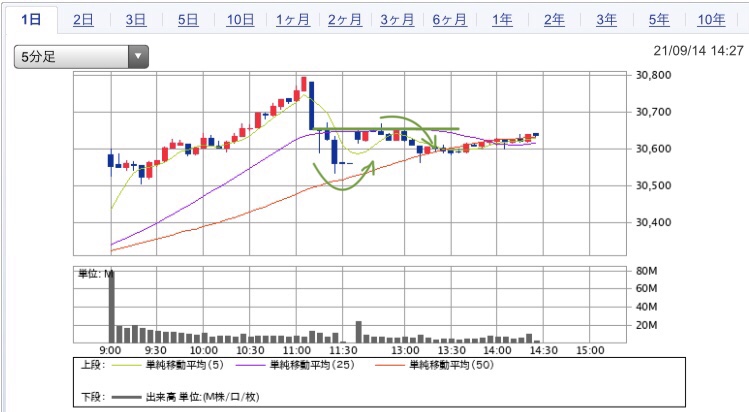
Task: Switch to the 2日 period tab
Action: pyautogui.click(x=83, y=20)
